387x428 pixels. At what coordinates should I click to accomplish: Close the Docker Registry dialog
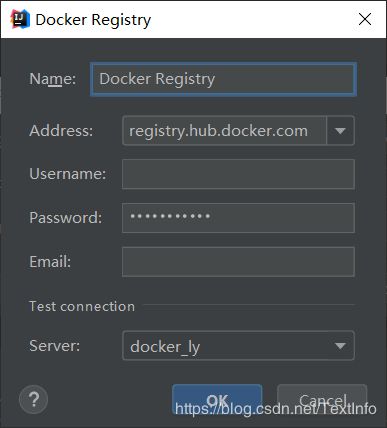click(365, 19)
